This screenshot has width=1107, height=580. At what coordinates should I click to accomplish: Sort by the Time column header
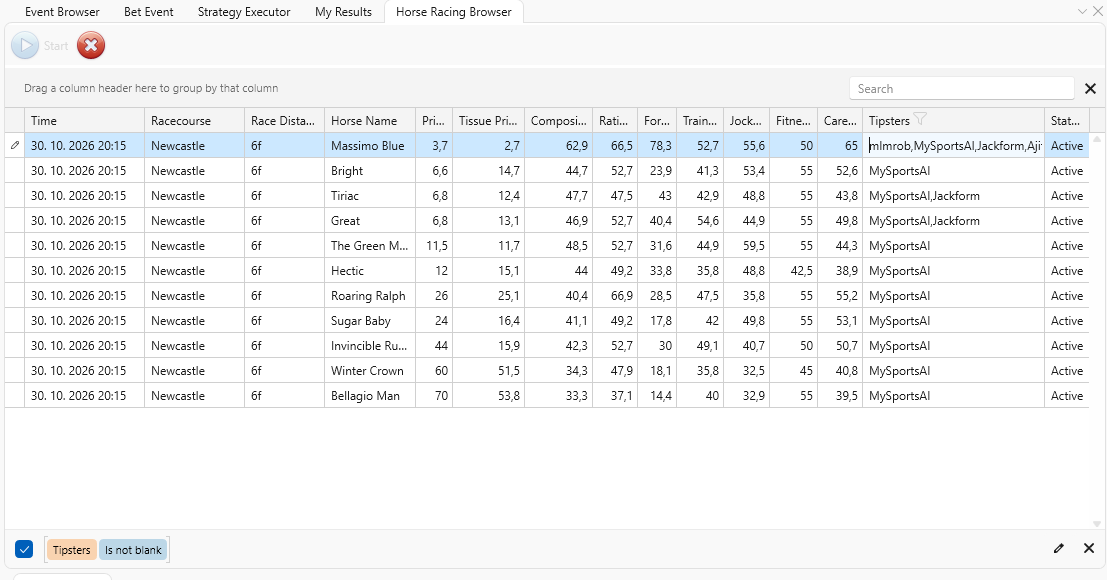point(84,121)
